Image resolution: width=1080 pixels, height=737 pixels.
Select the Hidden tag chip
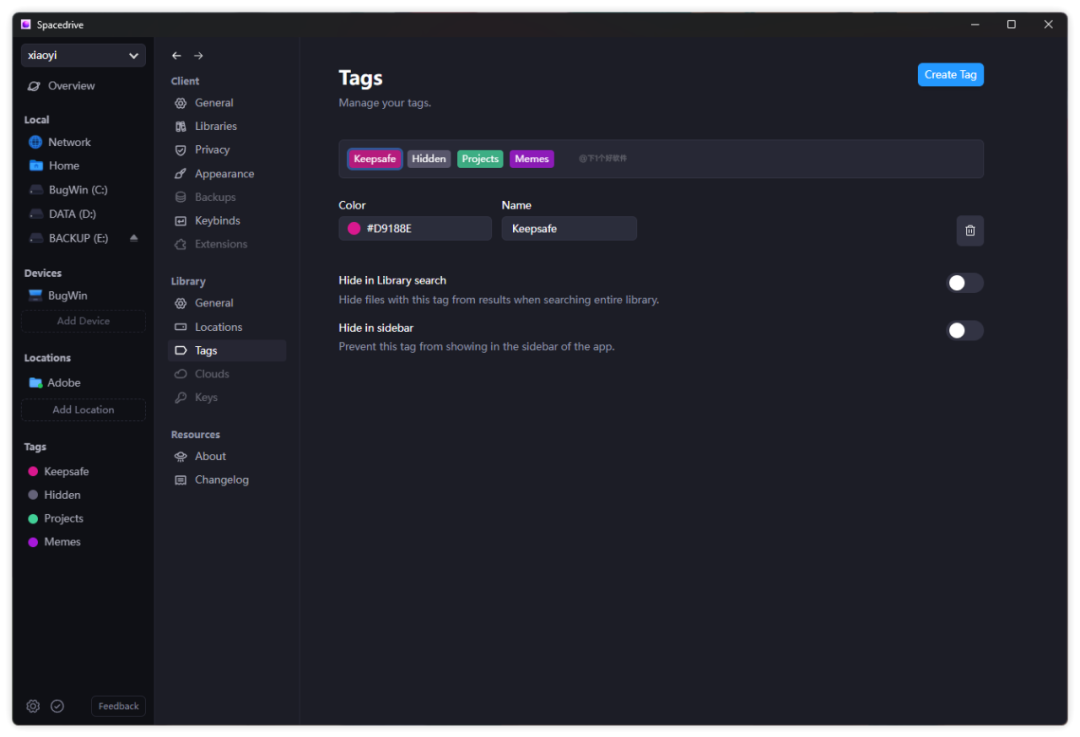click(x=428, y=159)
